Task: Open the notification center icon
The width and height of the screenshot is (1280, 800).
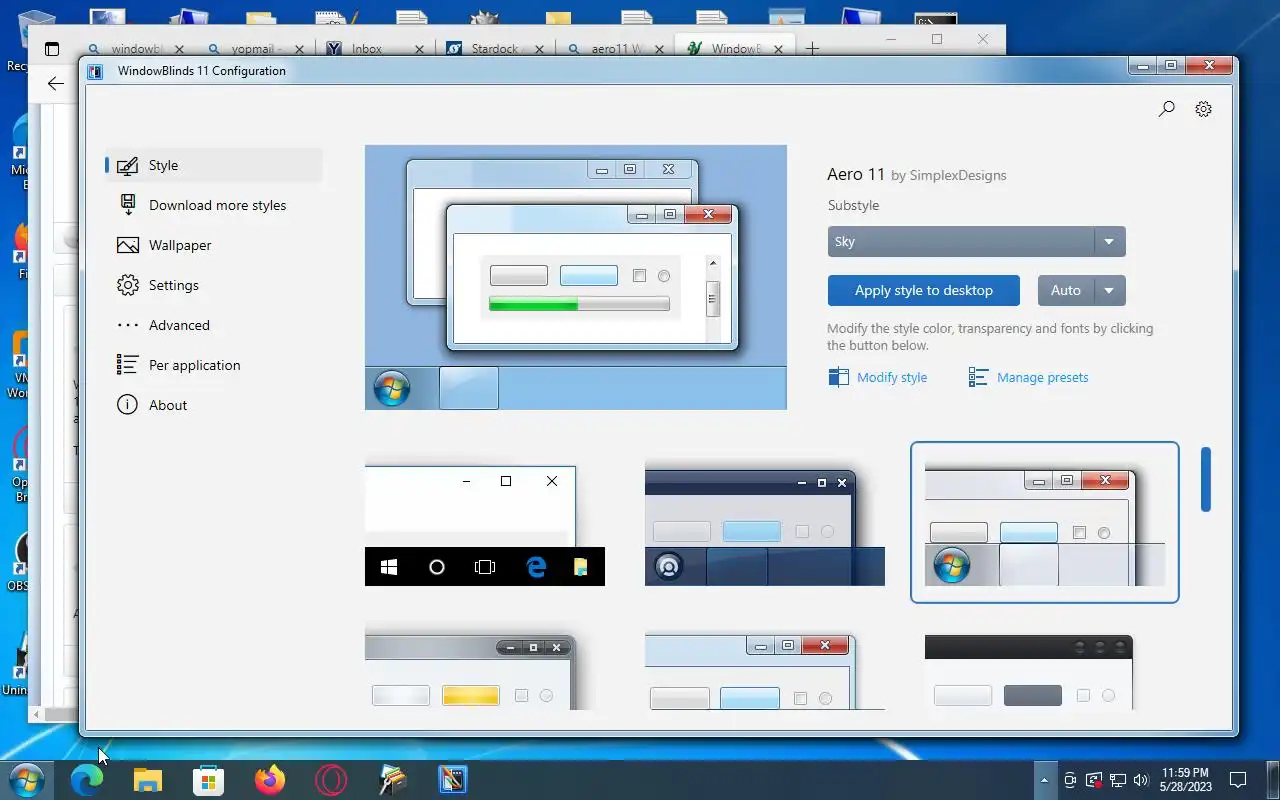Action: (x=1238, y=780)
